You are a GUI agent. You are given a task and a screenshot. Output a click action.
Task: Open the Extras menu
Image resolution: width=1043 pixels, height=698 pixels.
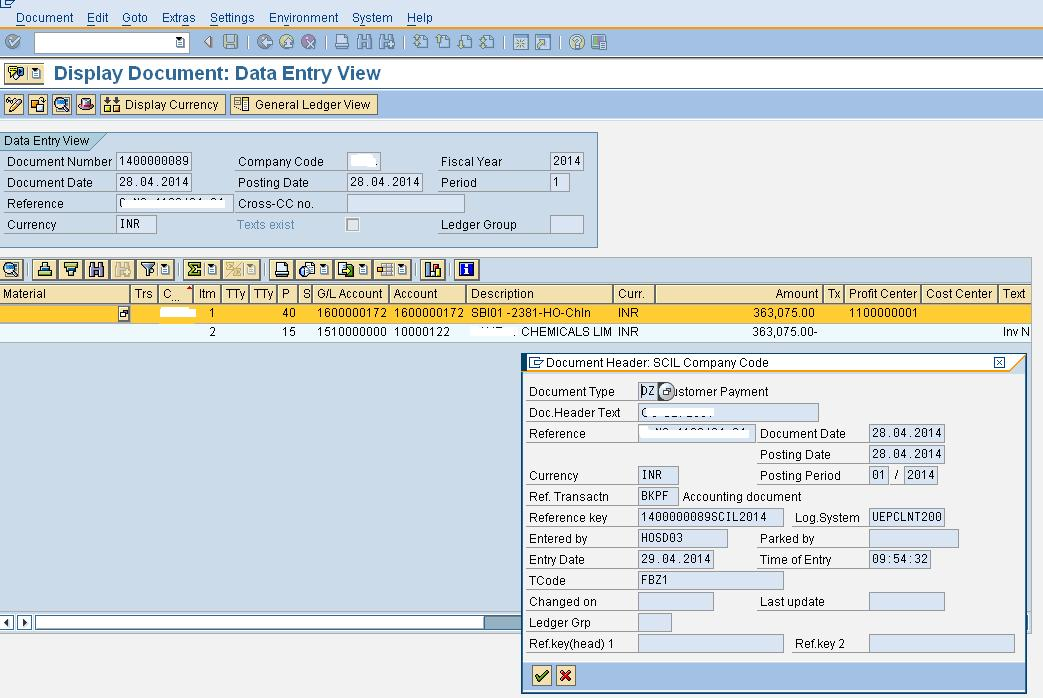click(178, 17)
